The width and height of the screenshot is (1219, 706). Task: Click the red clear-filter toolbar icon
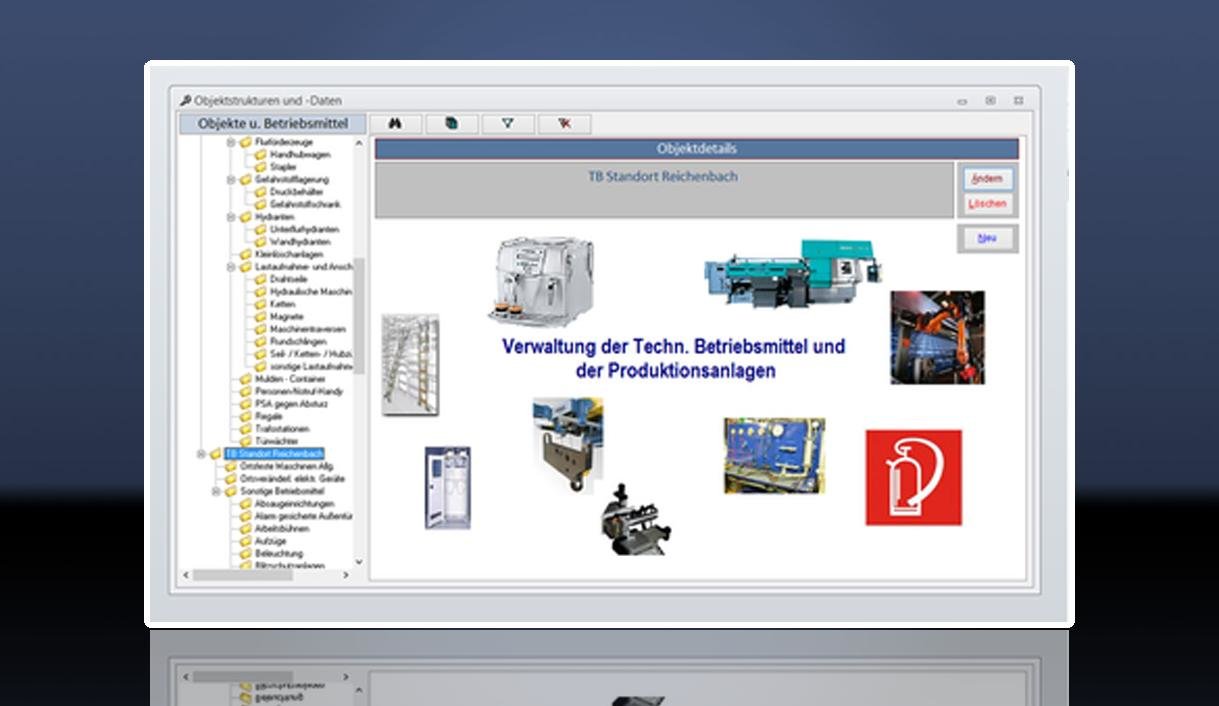click(x=564, y=124)
